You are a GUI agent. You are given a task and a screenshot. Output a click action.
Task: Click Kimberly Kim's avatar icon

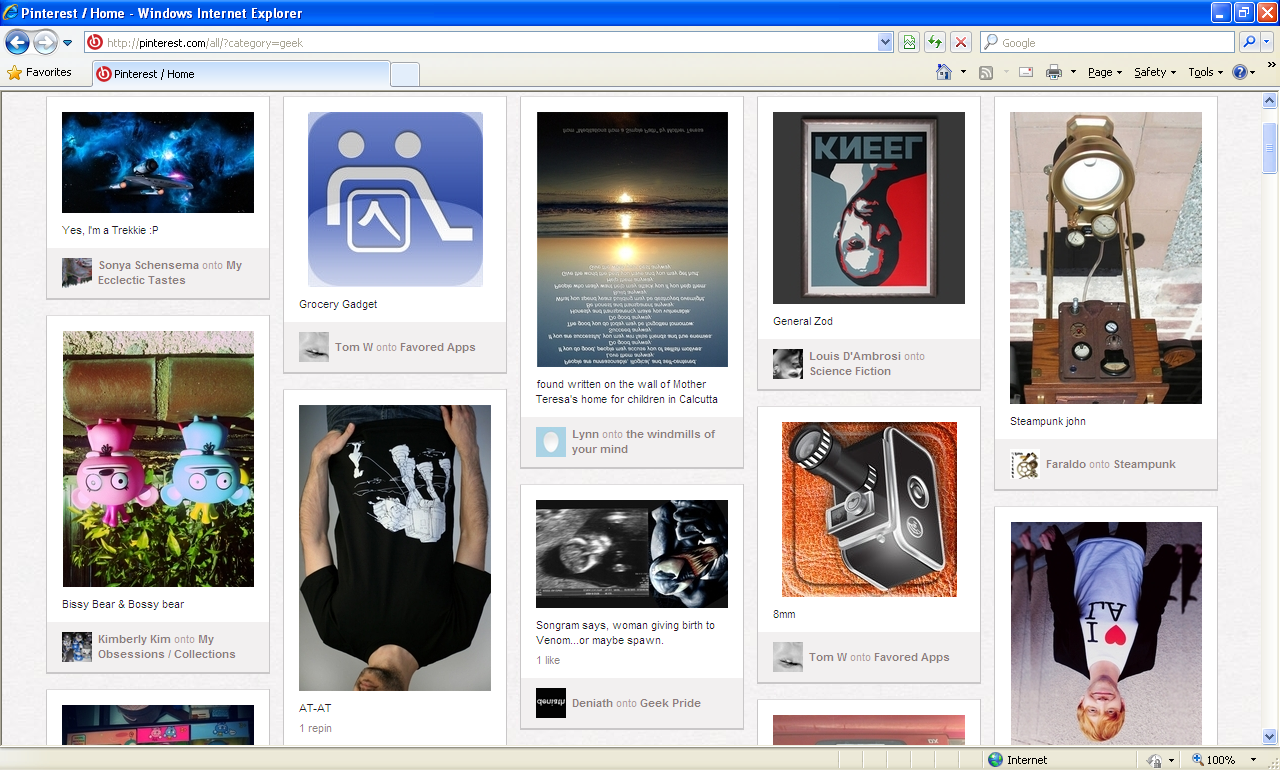click(x=77, y=647)
